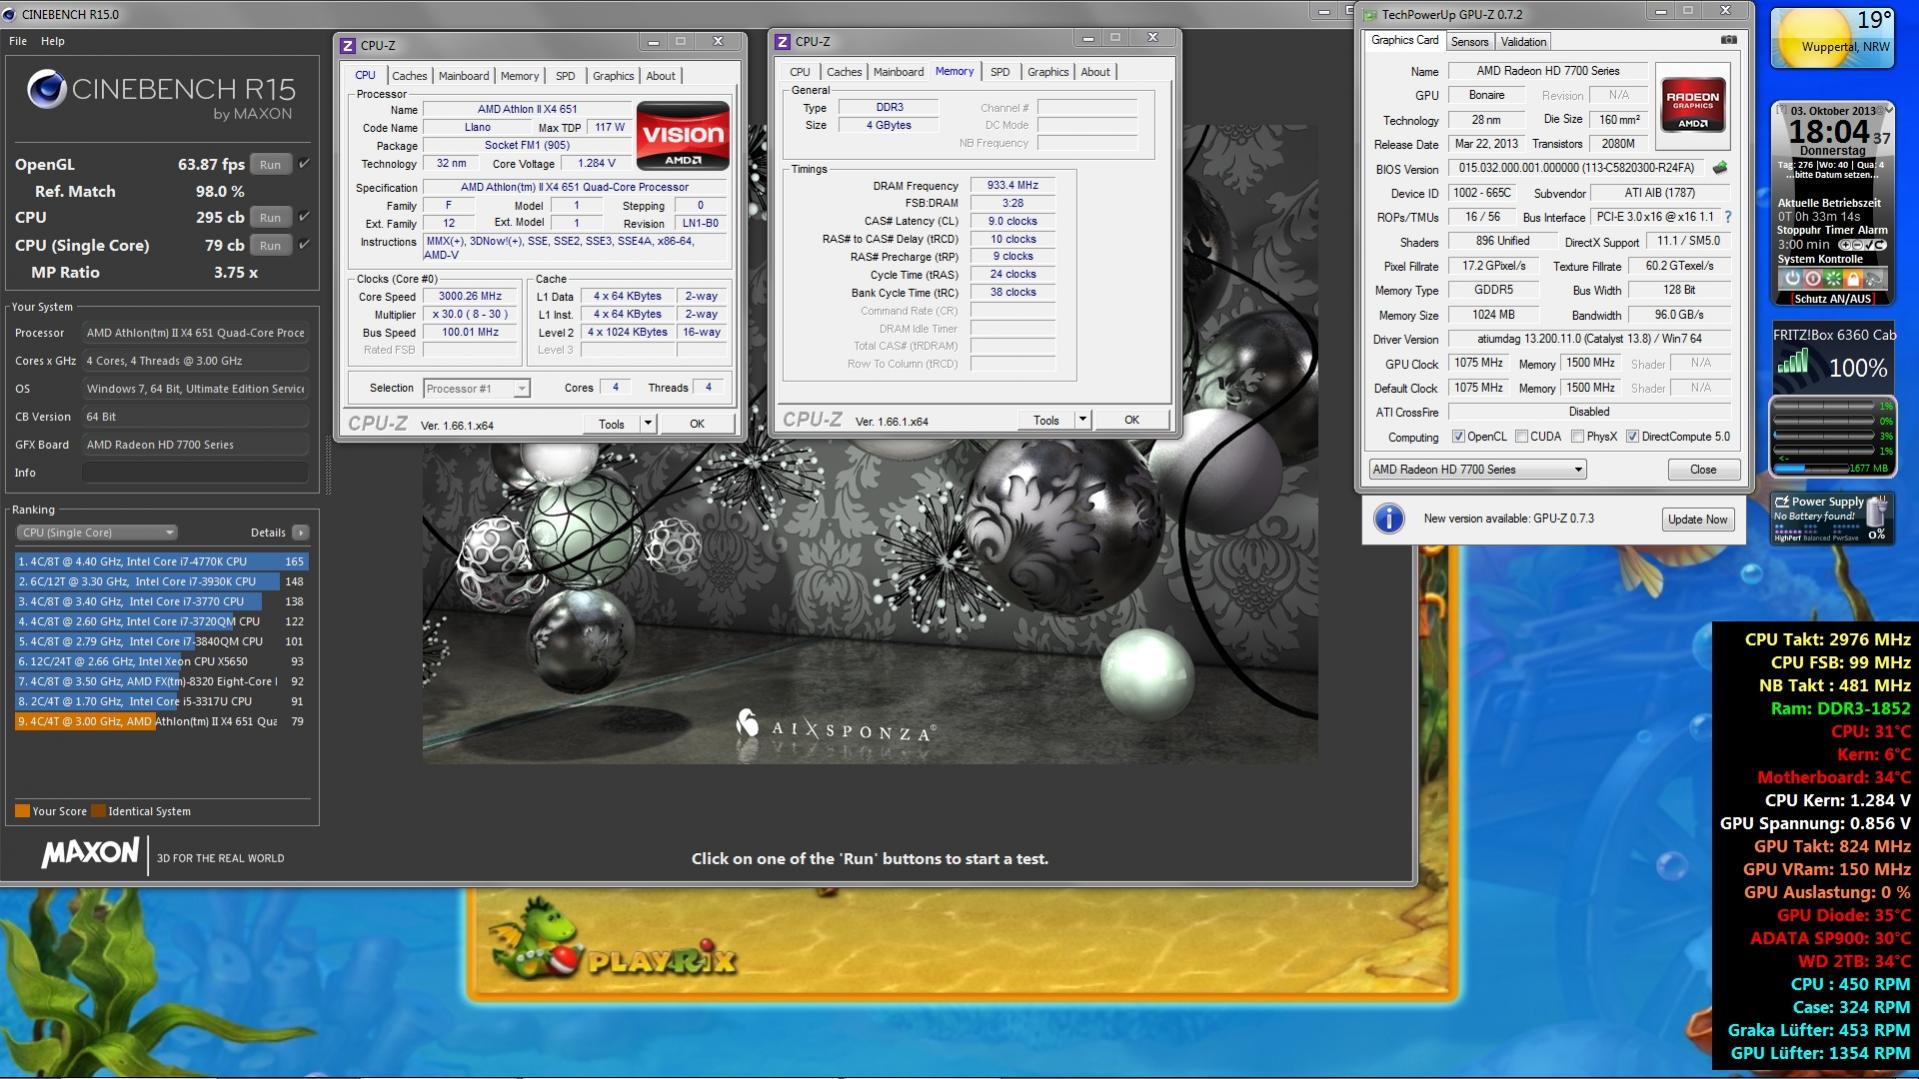Open the File menu in Cinebench
Screen dimensions: 1919x1079
pyautogui.click(x=18, y=41)
